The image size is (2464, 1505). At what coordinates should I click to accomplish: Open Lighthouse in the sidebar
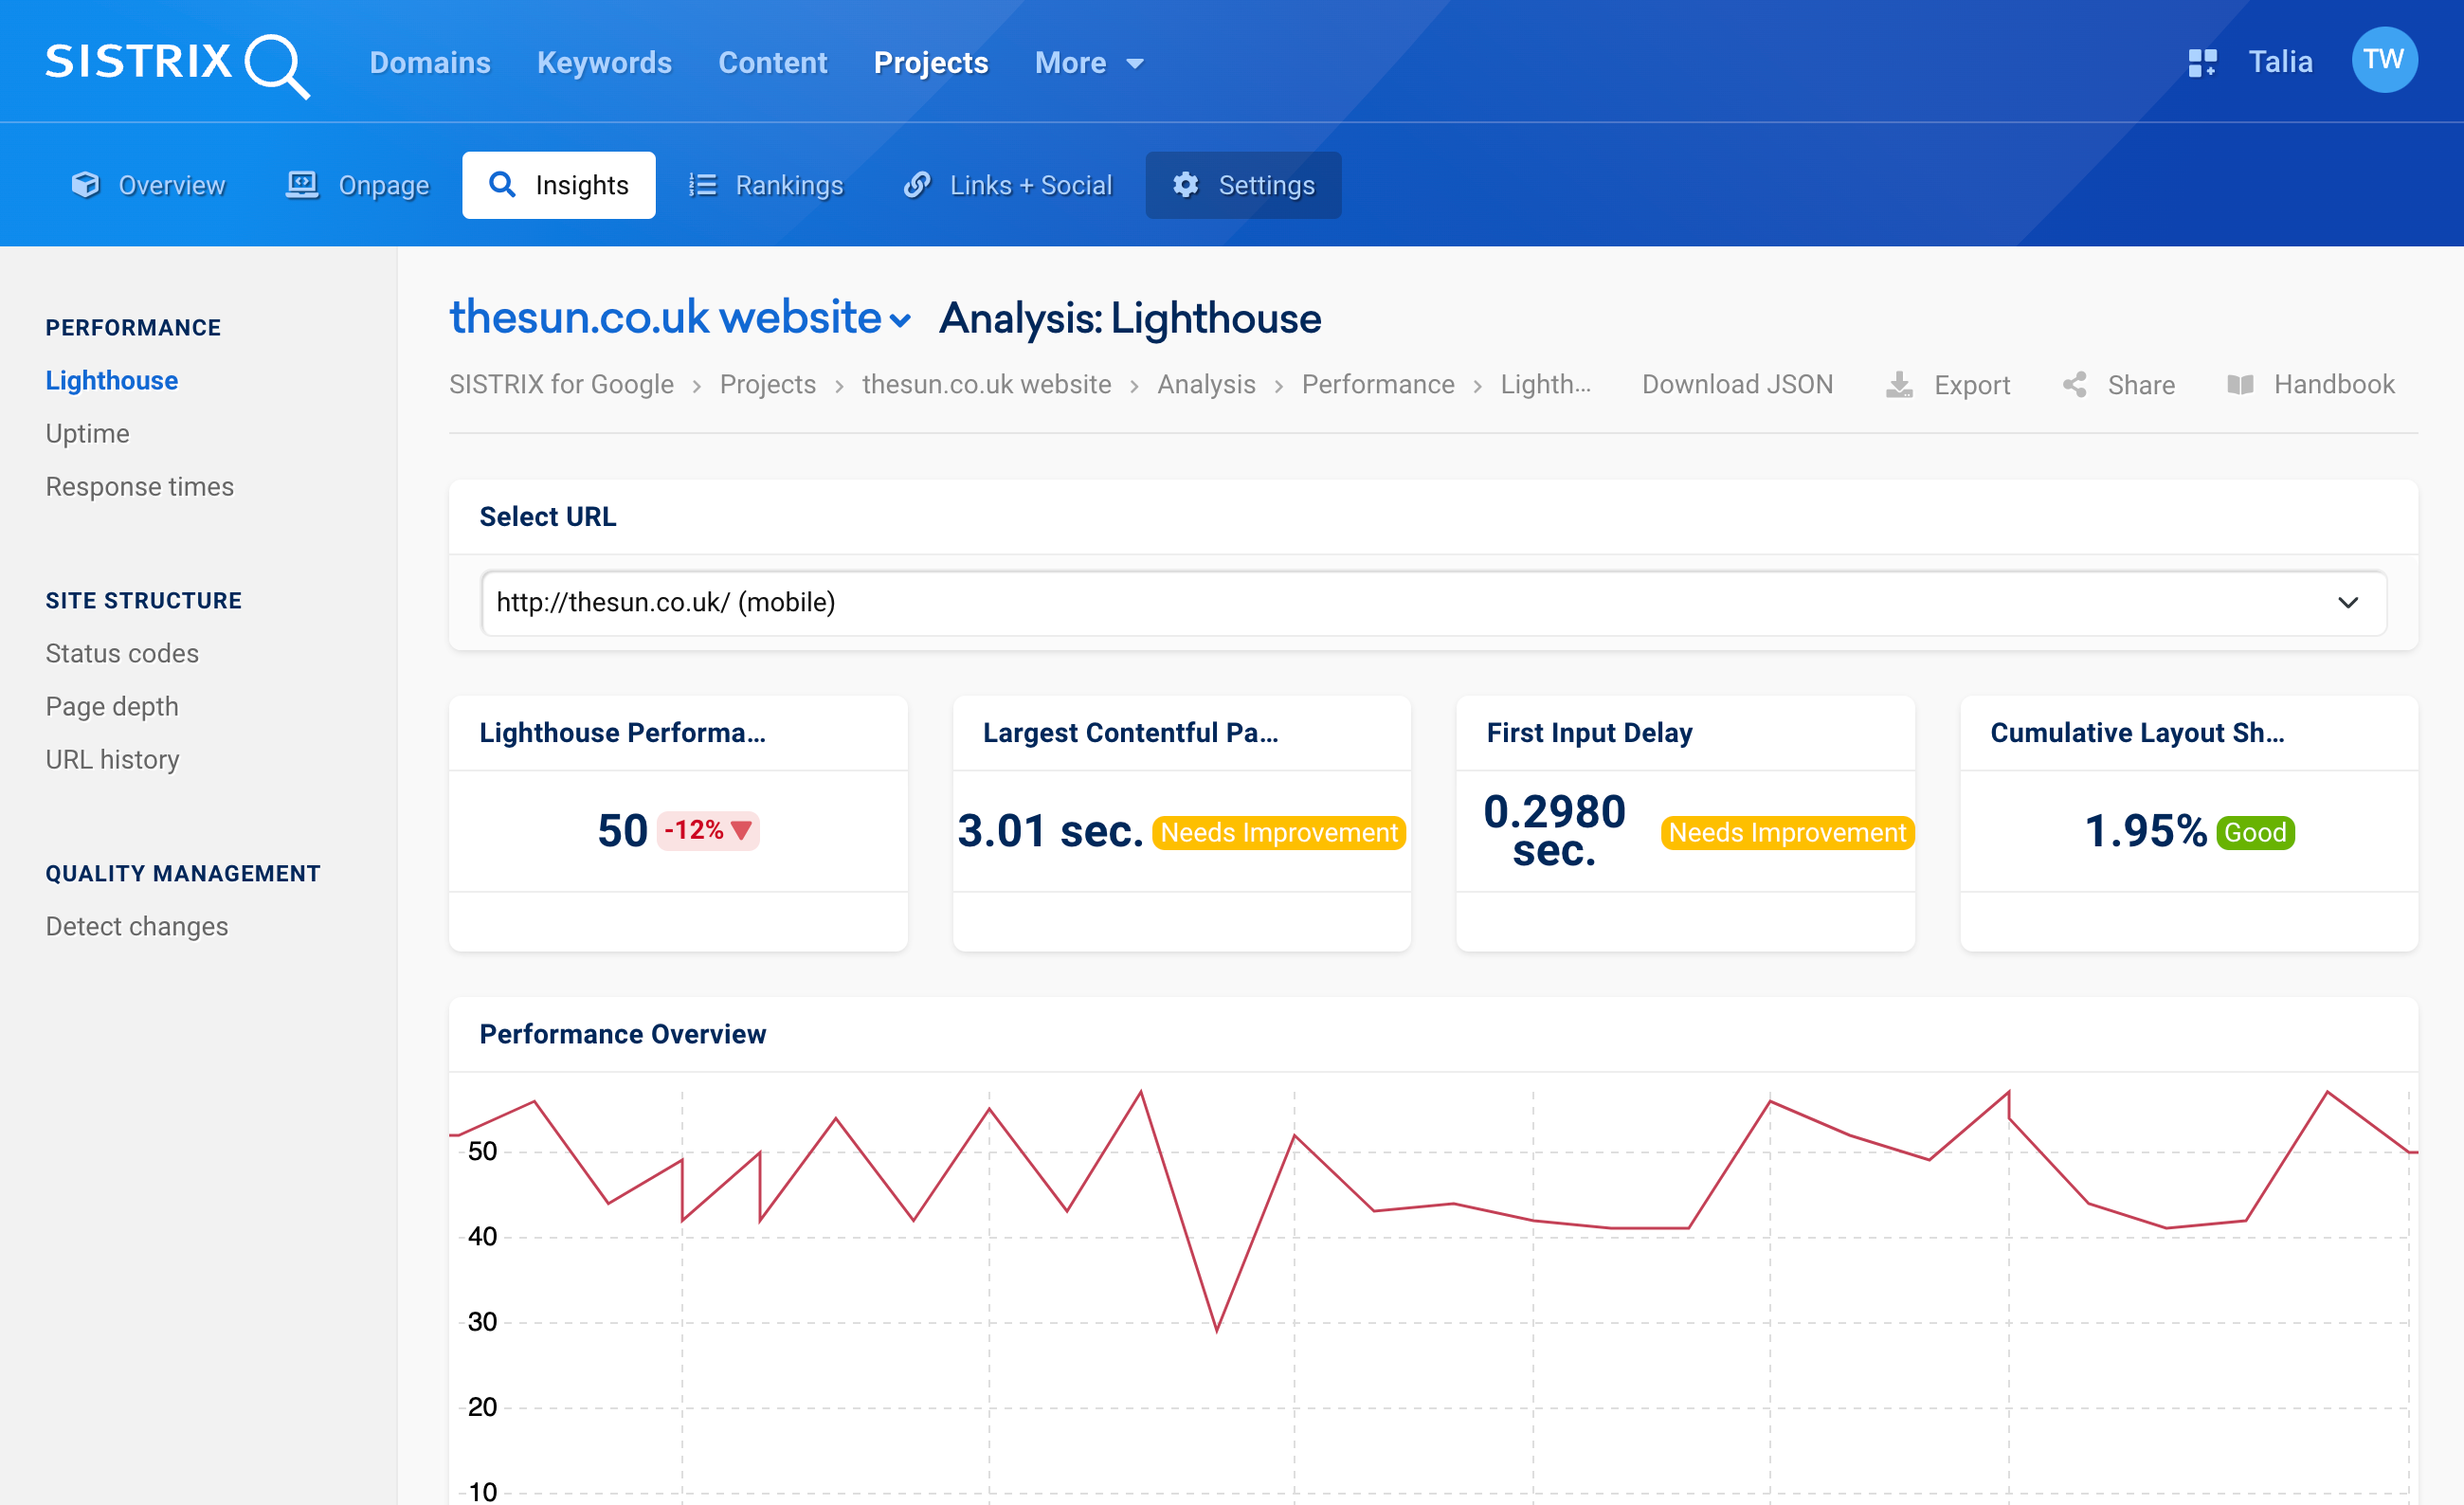point(112,381)
